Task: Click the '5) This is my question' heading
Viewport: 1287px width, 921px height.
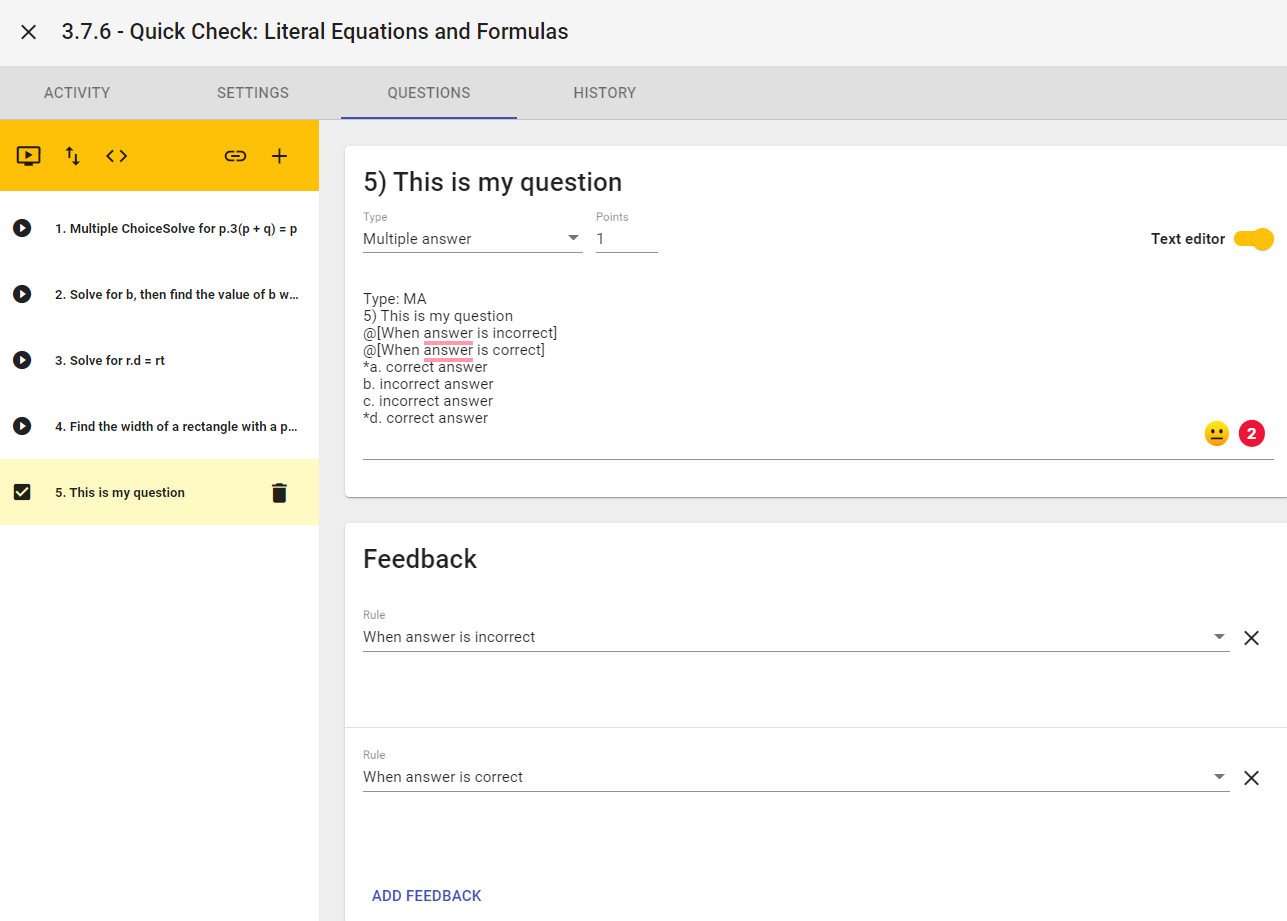Action: click(493, 182)
